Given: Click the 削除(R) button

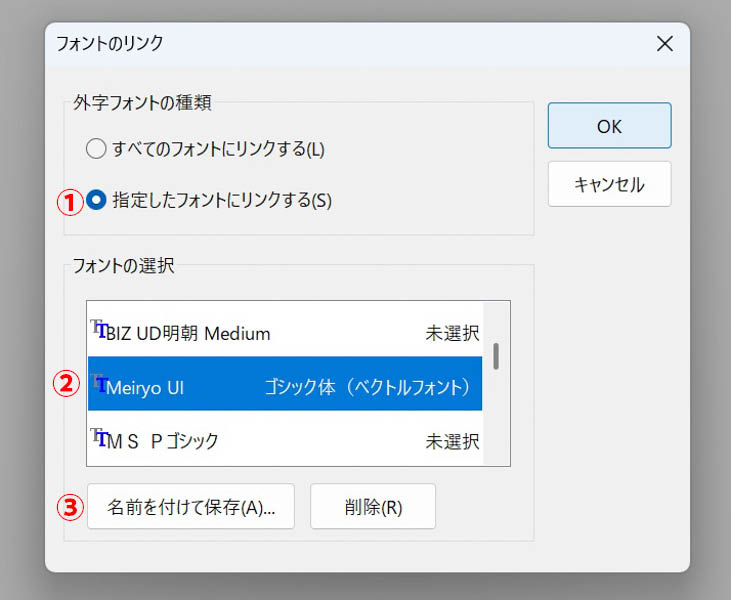Looking at the screenshot, I should [x=373, y=506].
